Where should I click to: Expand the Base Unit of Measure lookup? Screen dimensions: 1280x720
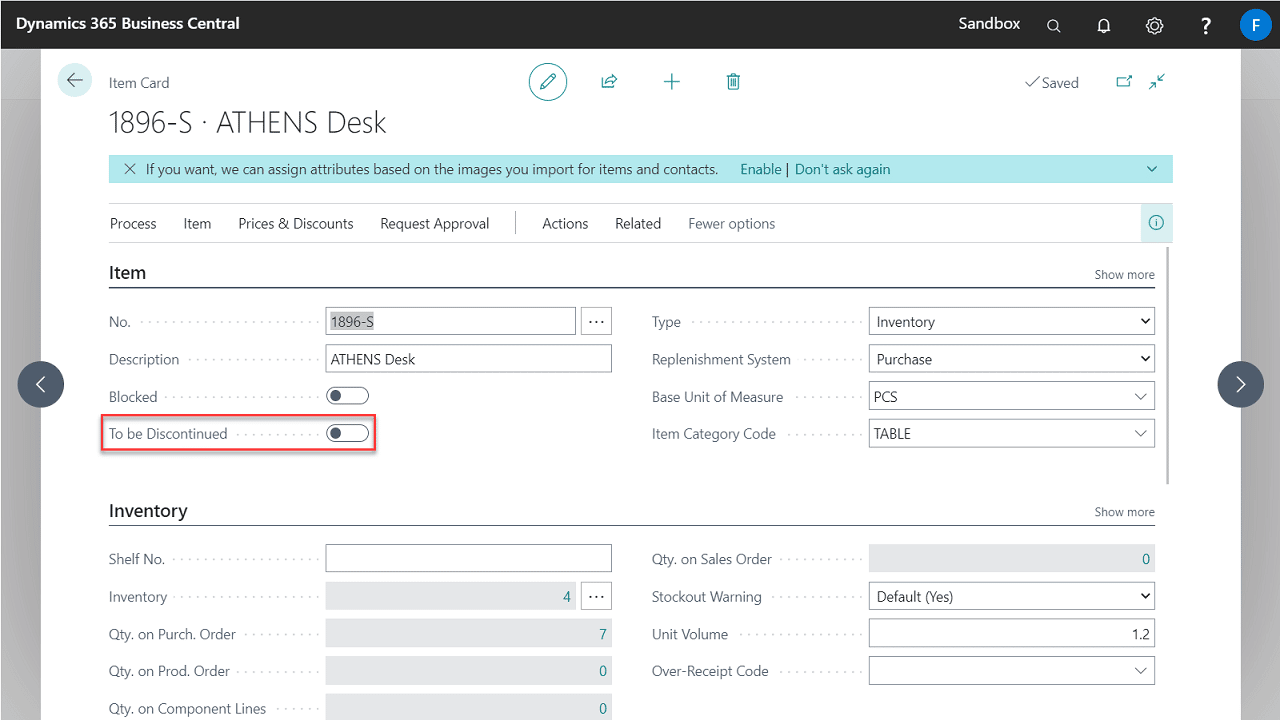[x=1141, y=396]
